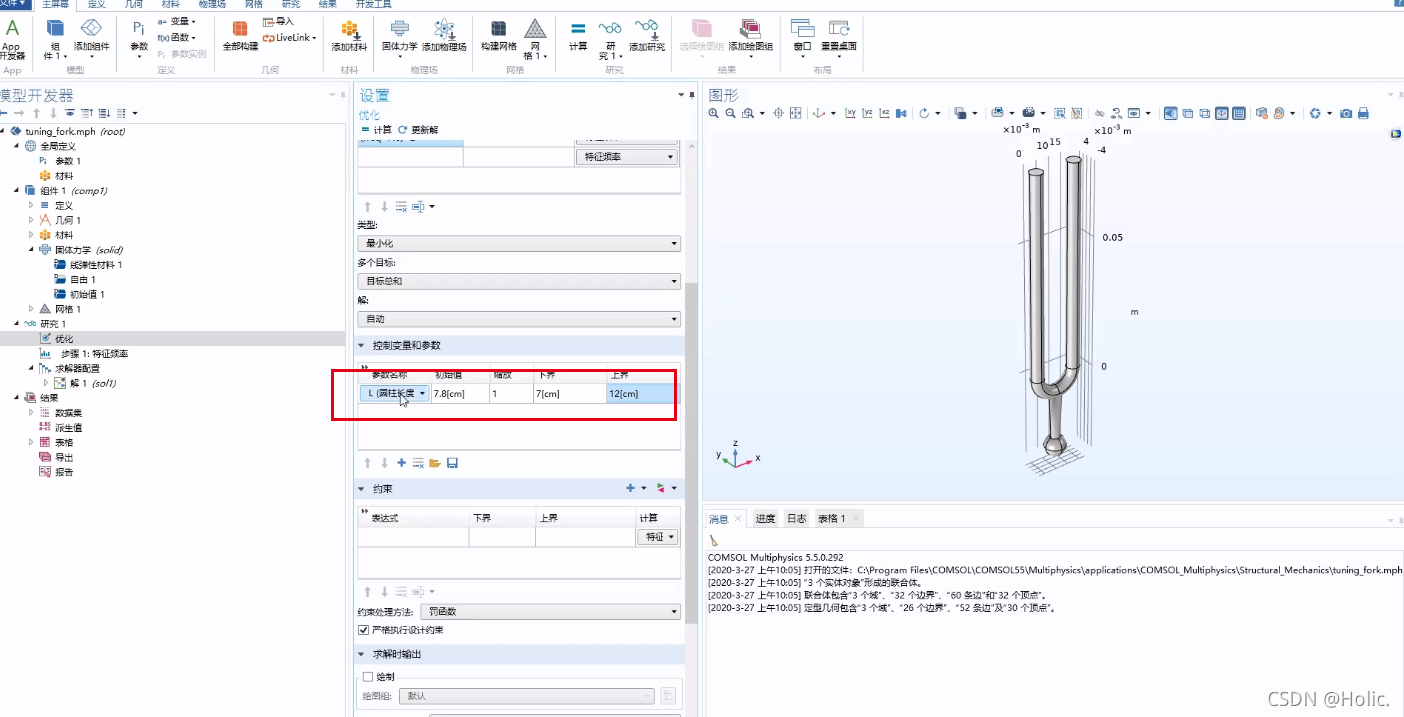Image resolution: width=1404 pixels, height=717 pixels.
Task: Expand the 网格 1 tree node
Action: 31,310
